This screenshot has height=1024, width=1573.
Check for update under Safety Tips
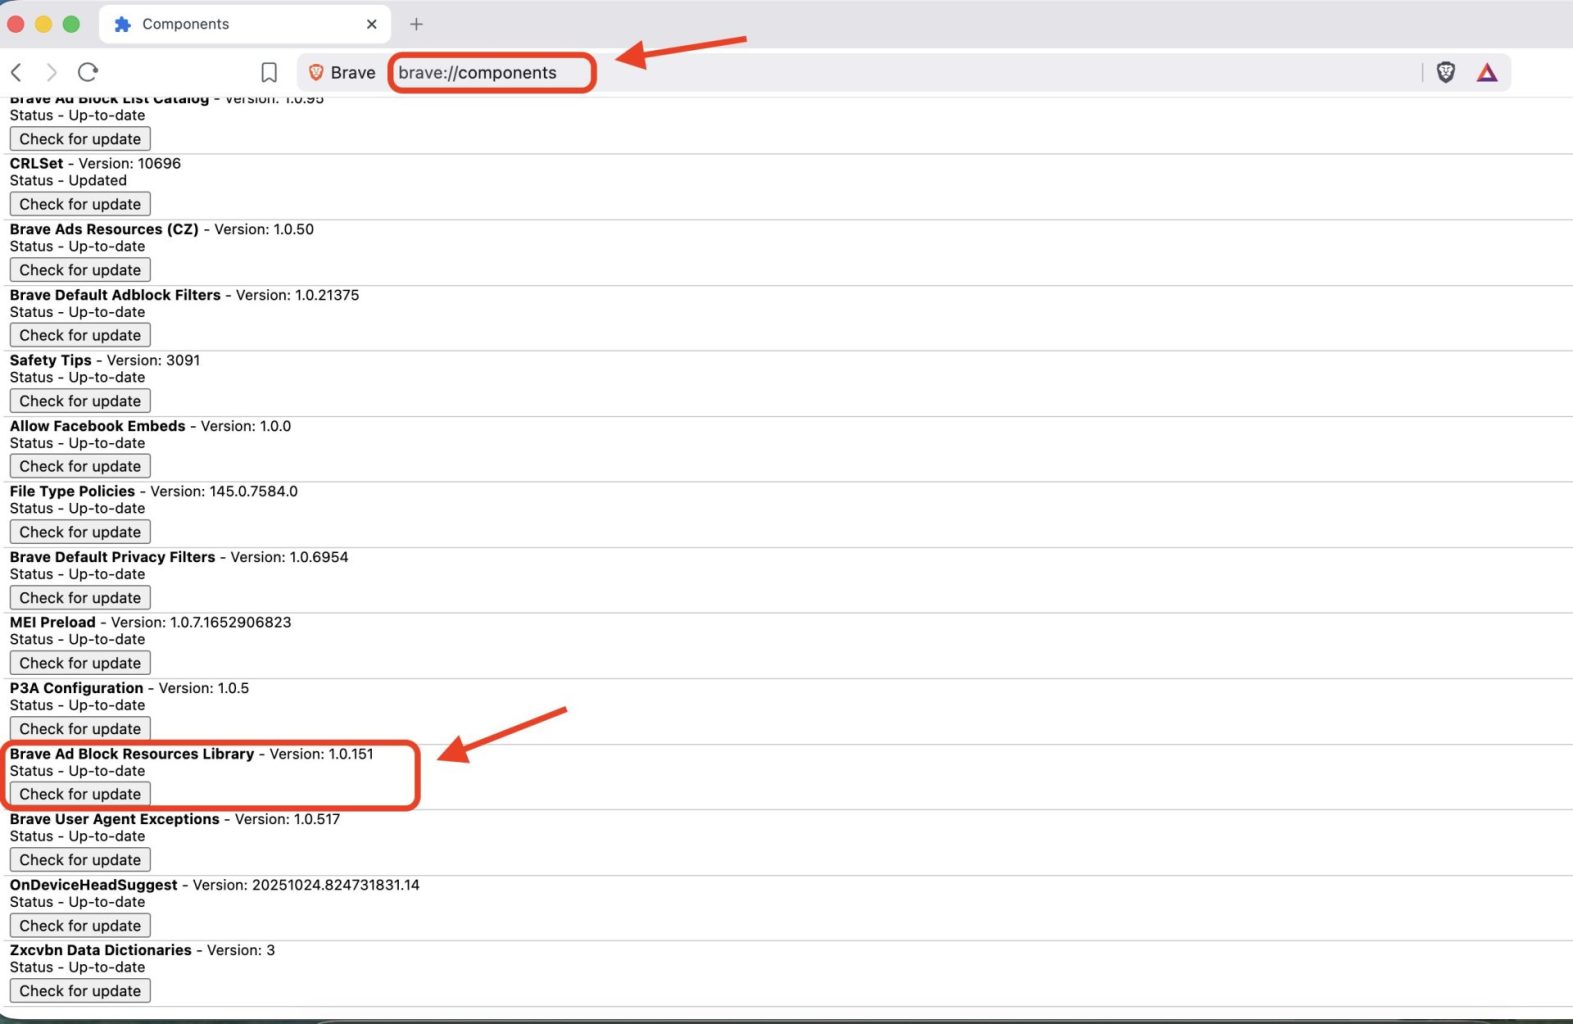click(x=80, y=401)
